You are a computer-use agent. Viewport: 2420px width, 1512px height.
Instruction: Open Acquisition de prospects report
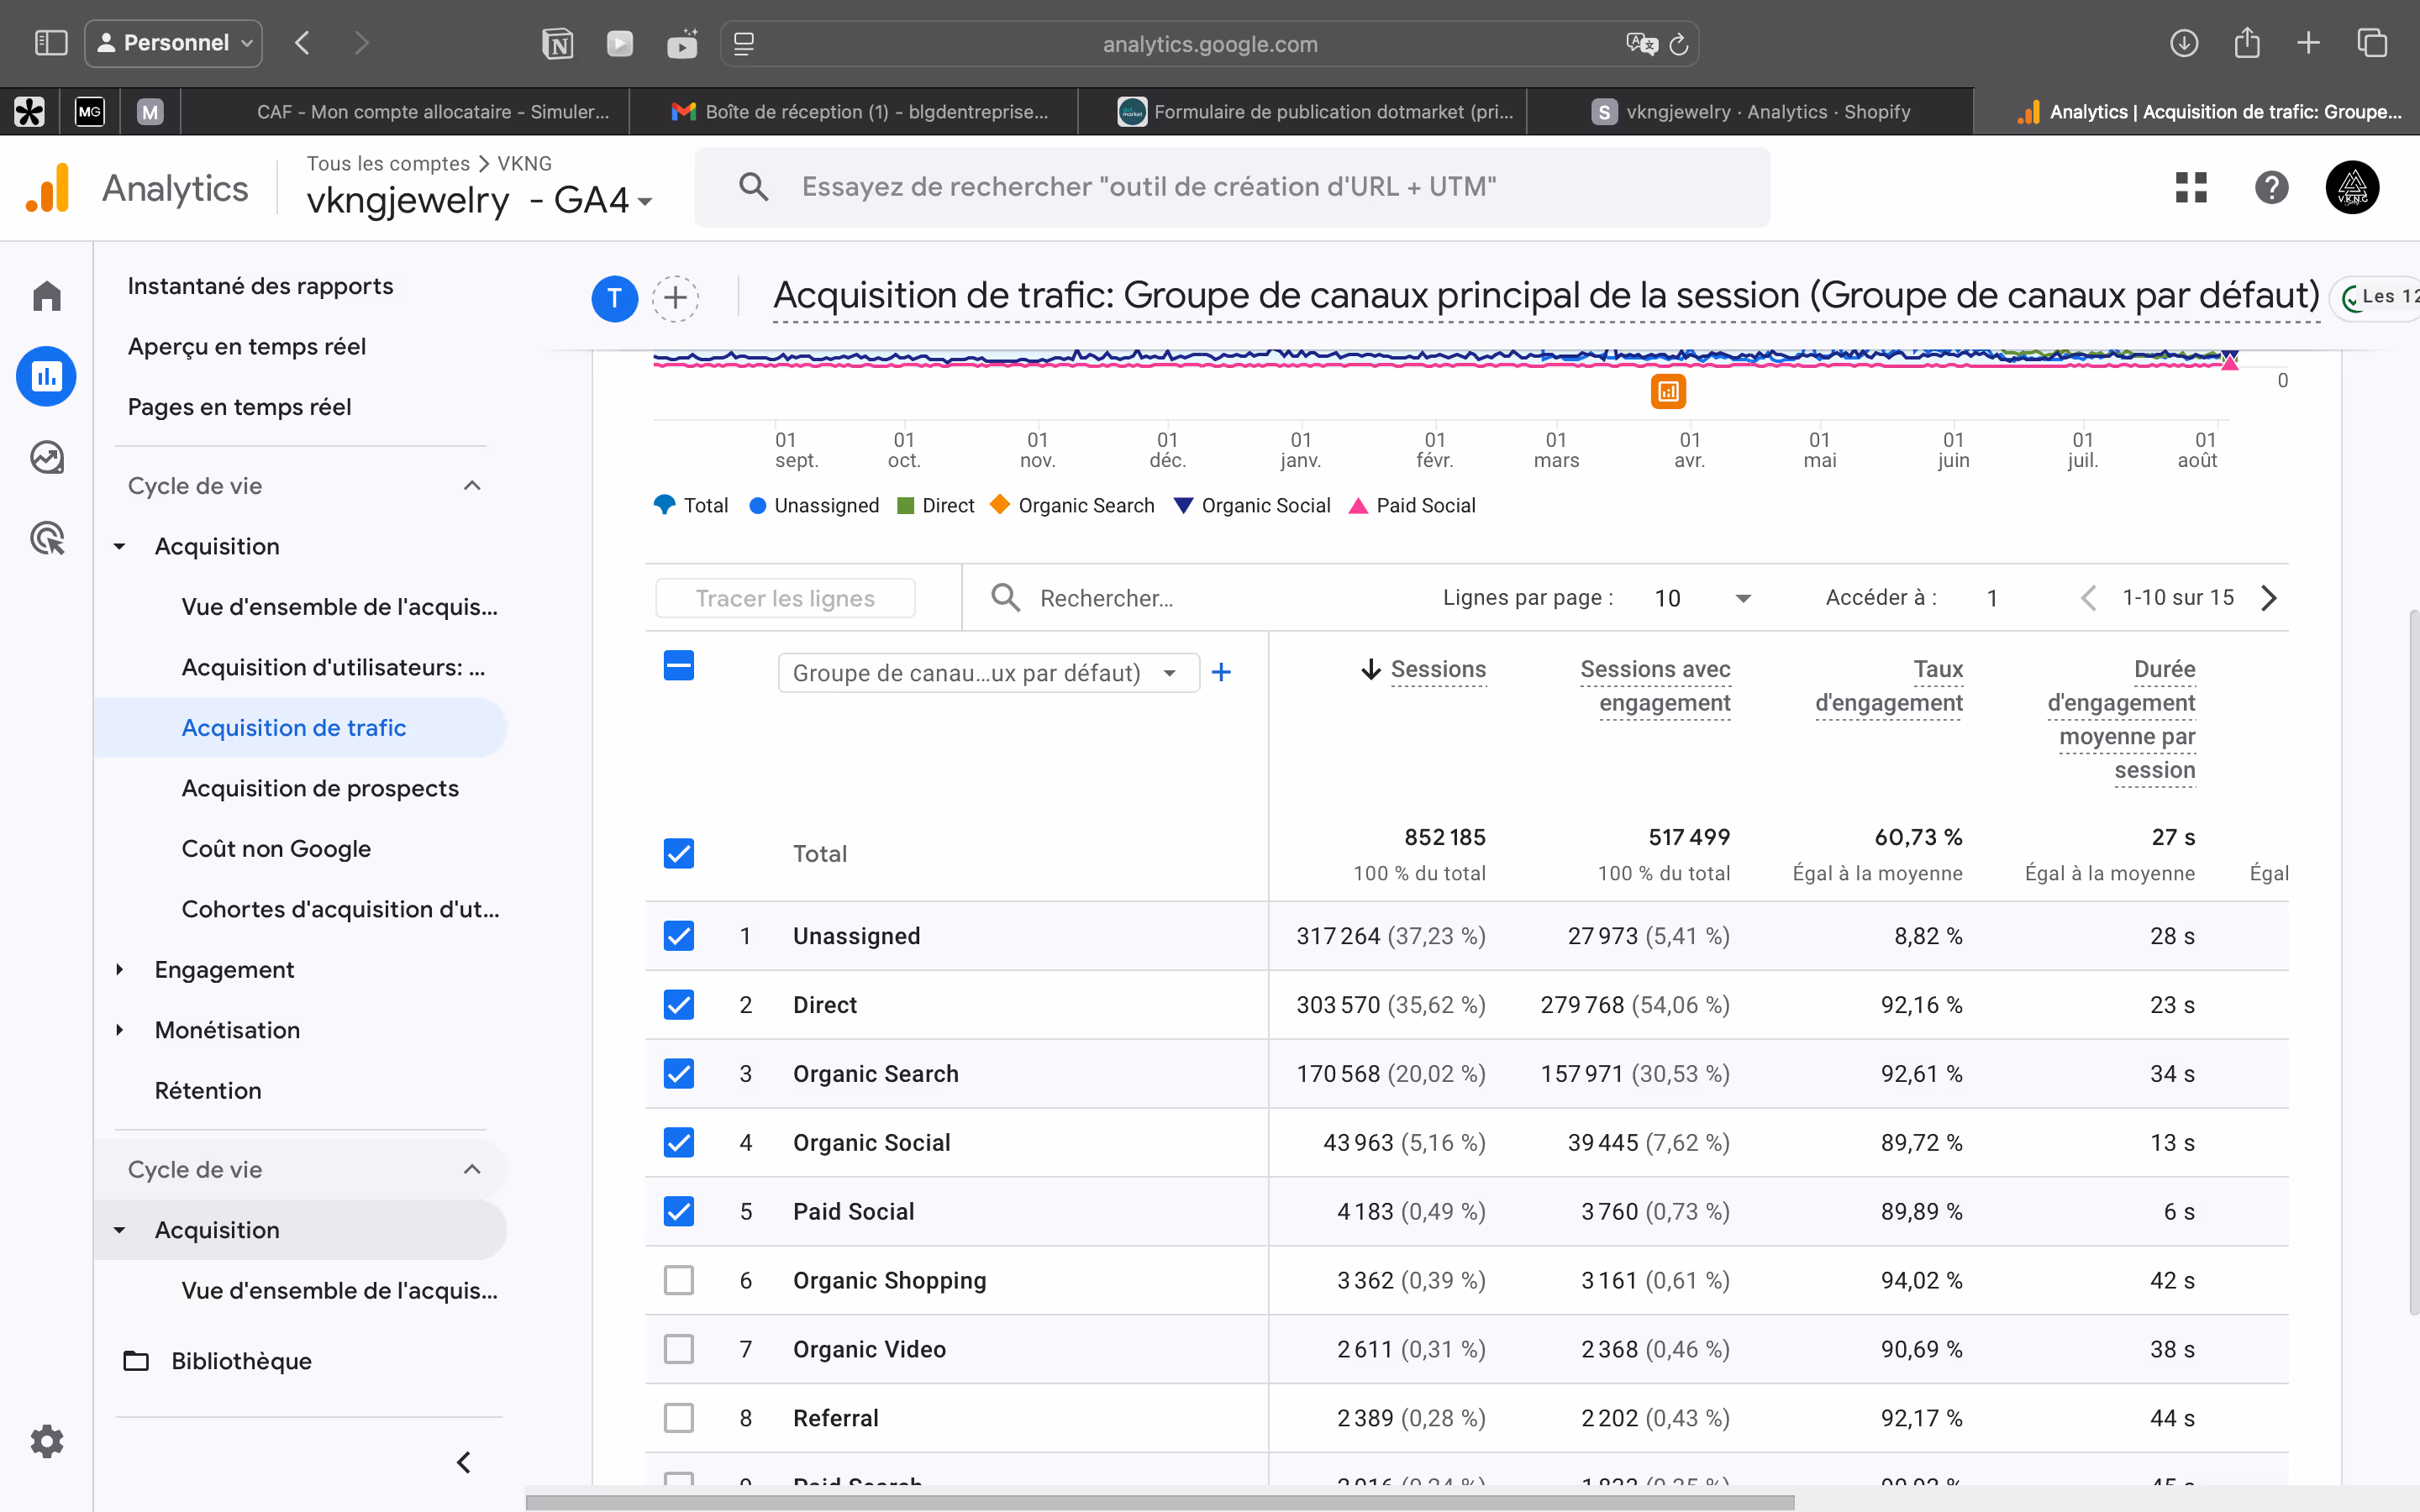point(320,788)
